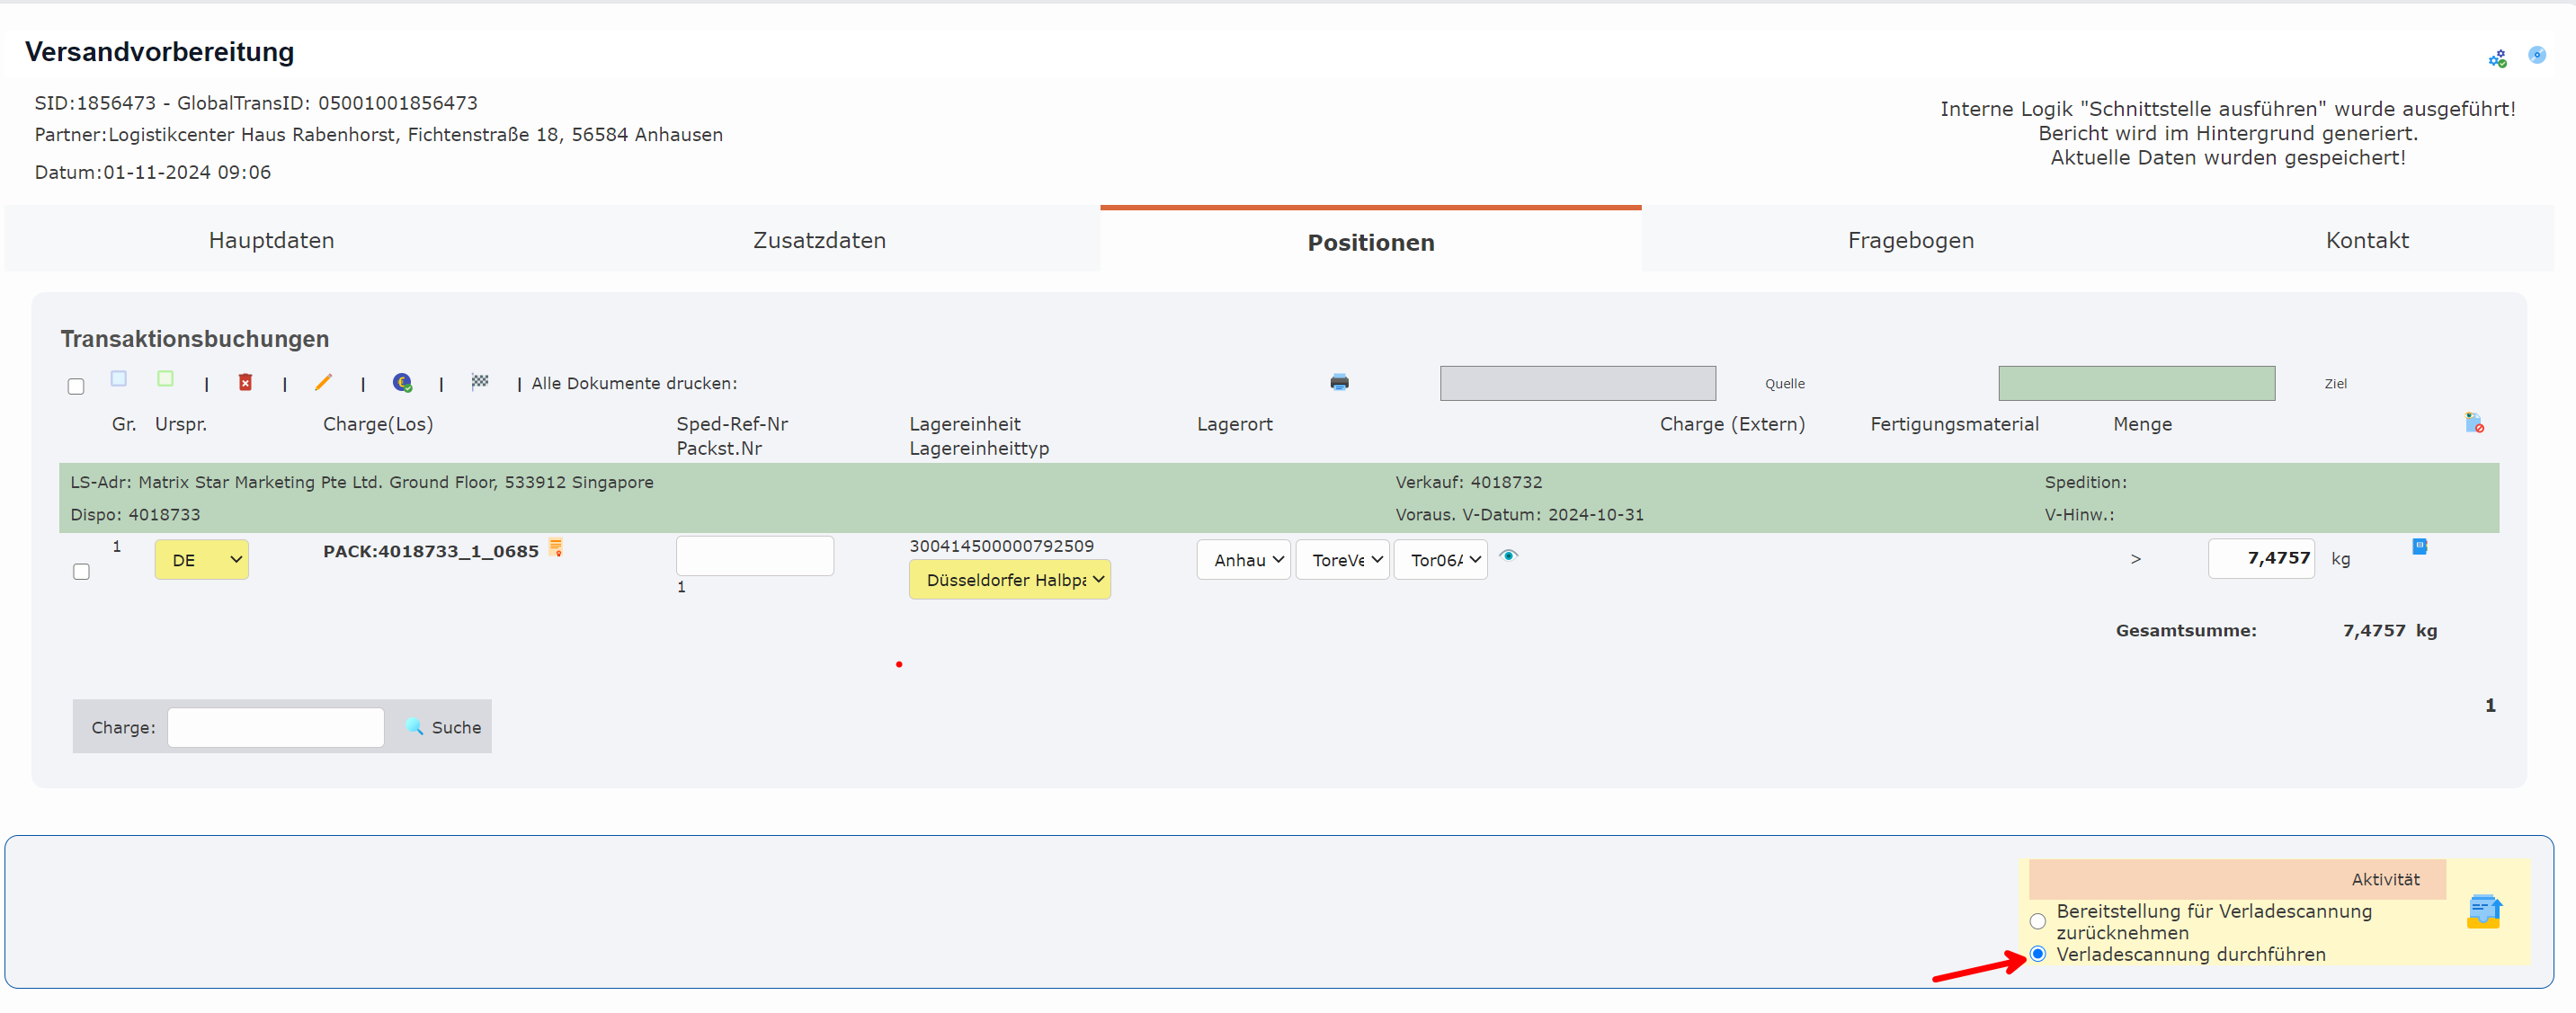Switch to the Hauptdaten tab
Screen dimensions: 2576x1013
coord(271,240)
